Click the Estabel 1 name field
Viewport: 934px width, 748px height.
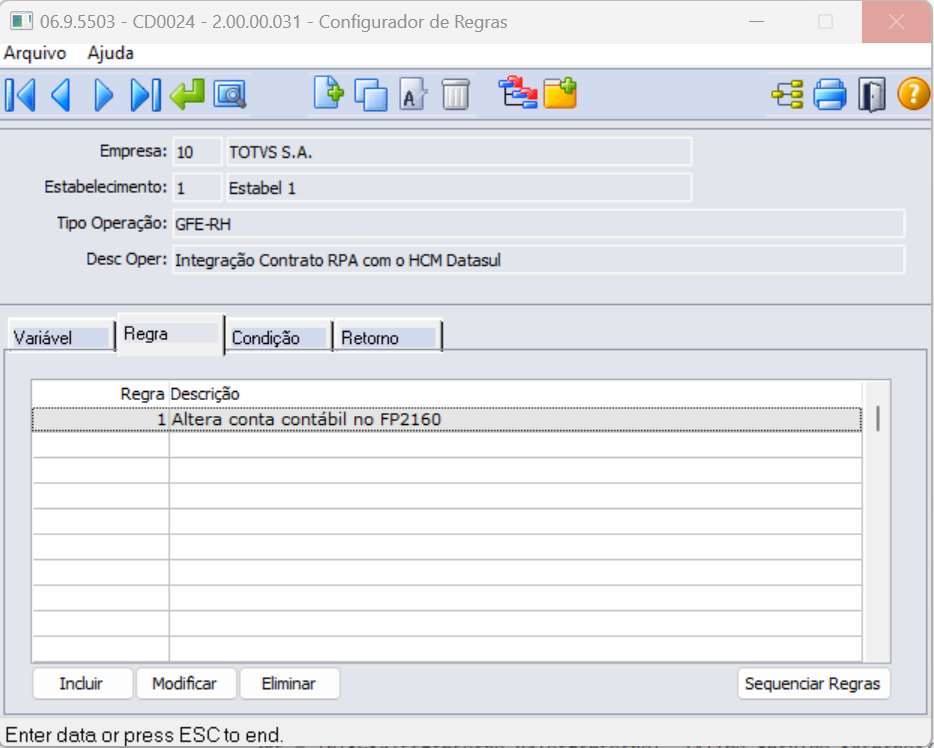click(459, 188)
